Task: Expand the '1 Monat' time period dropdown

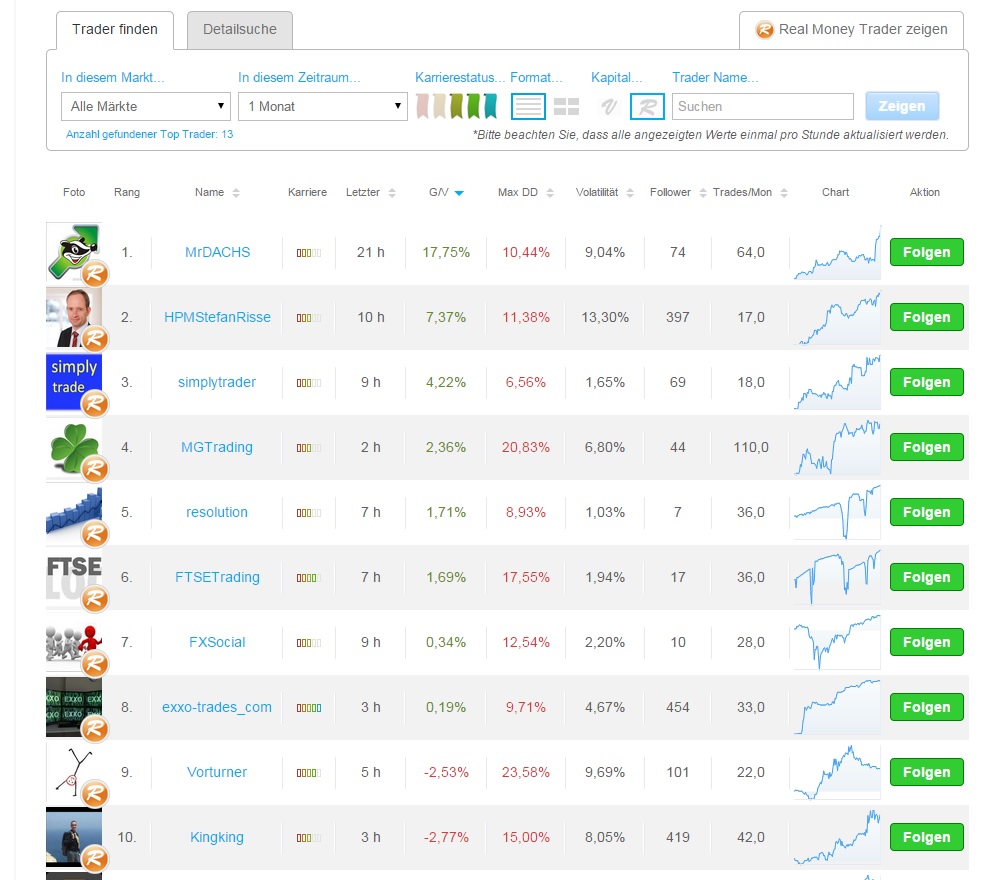Action: [x=323, y=106]
